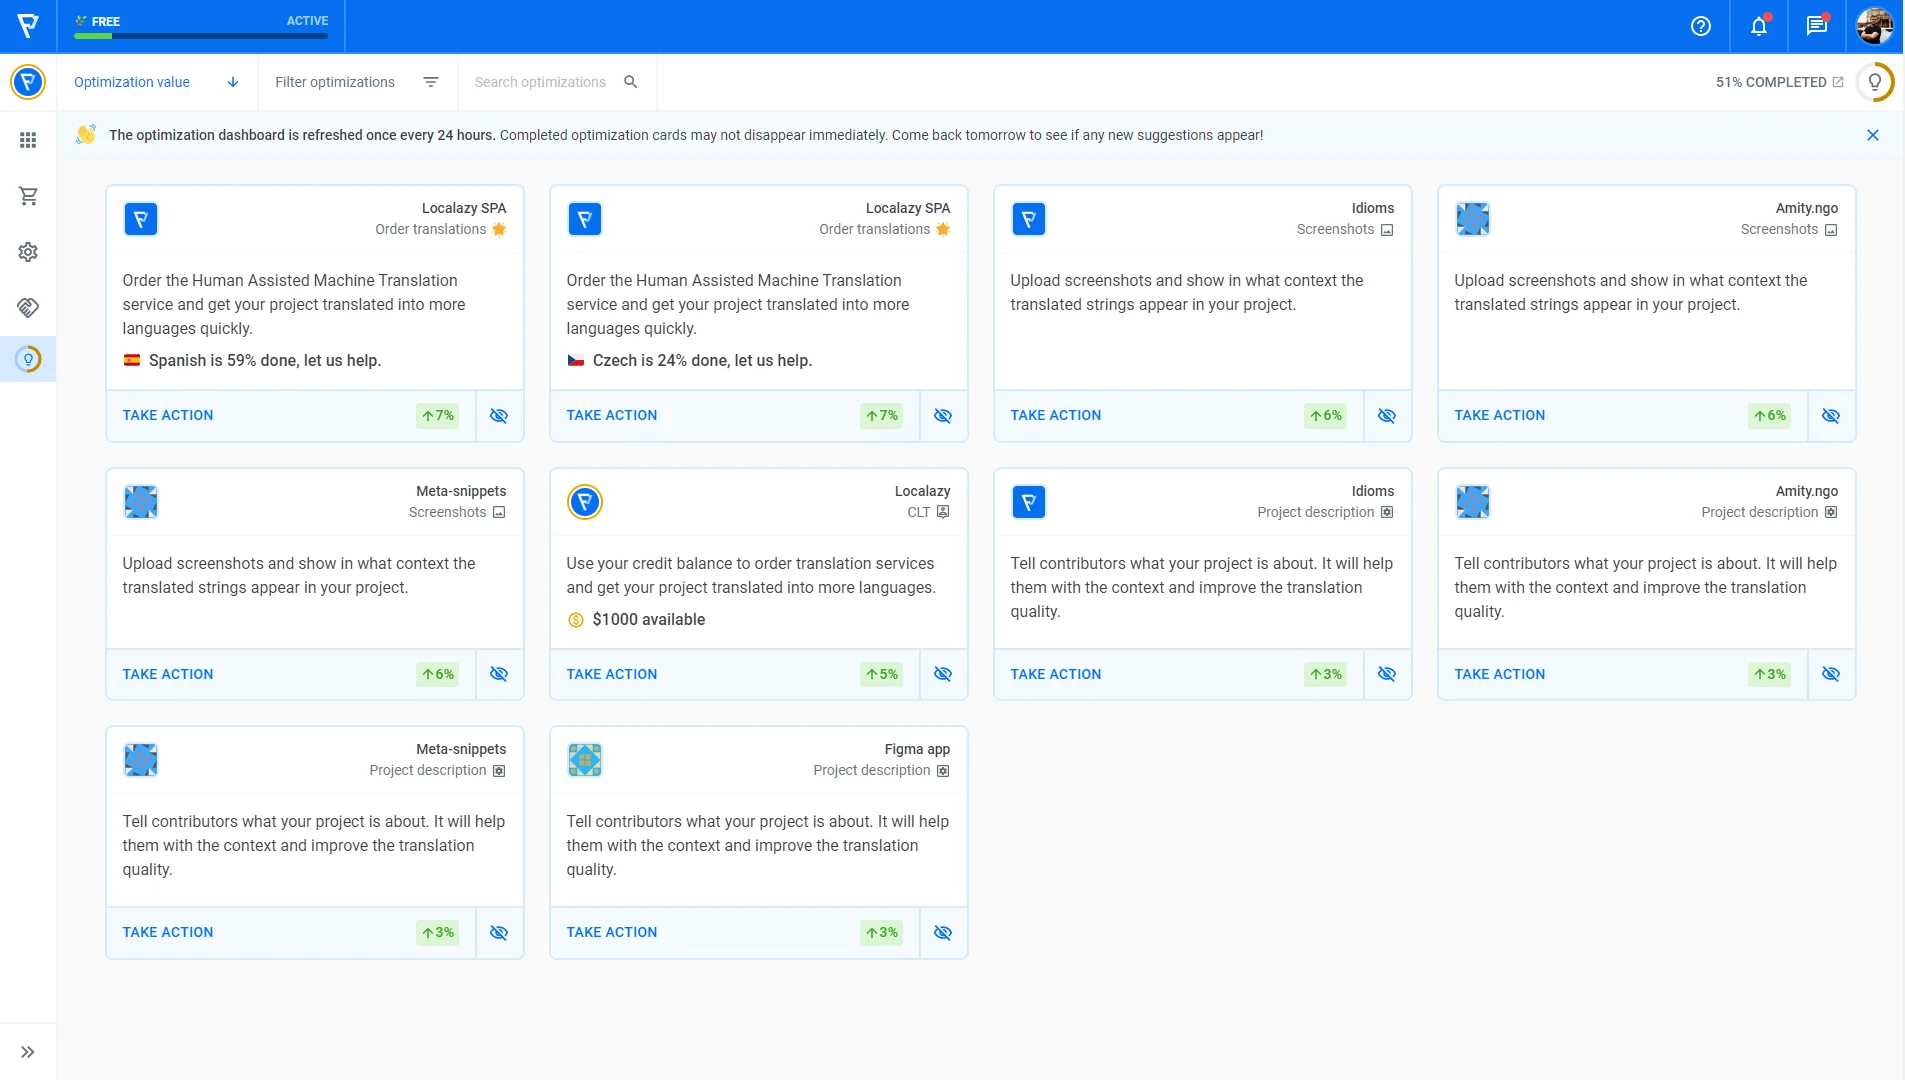Hide the Figma app Project description card
Image resolution: width=1905 pixels, height=1080 pixels.
[943, 933]
